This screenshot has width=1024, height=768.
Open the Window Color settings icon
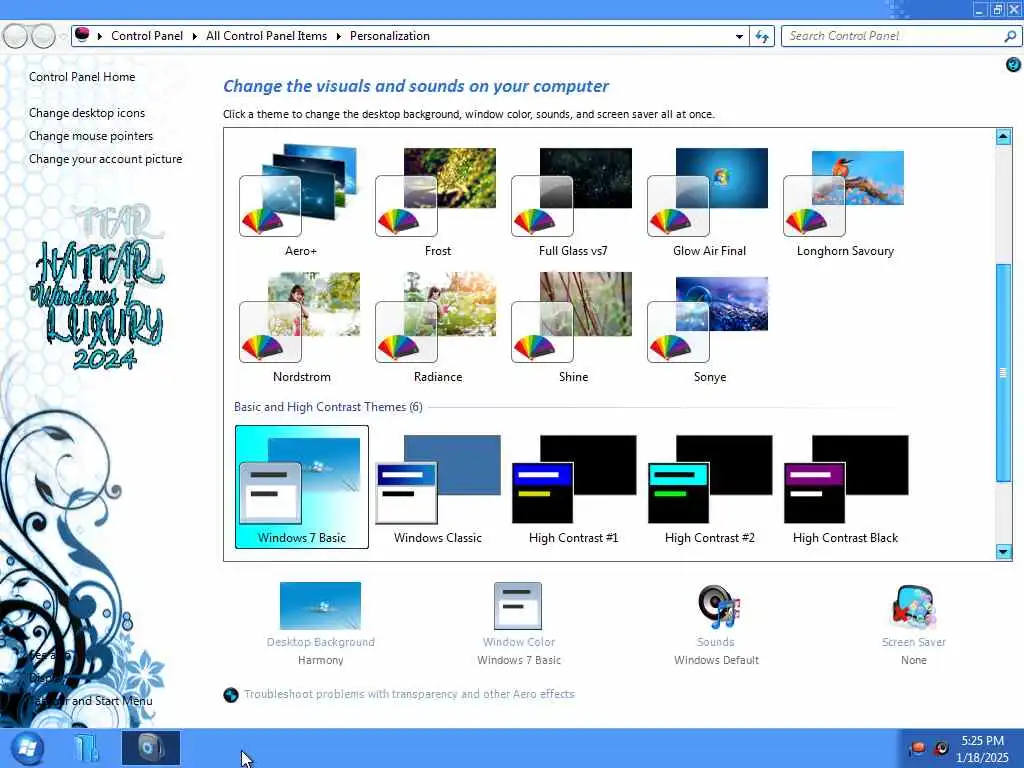pos(518,605)
